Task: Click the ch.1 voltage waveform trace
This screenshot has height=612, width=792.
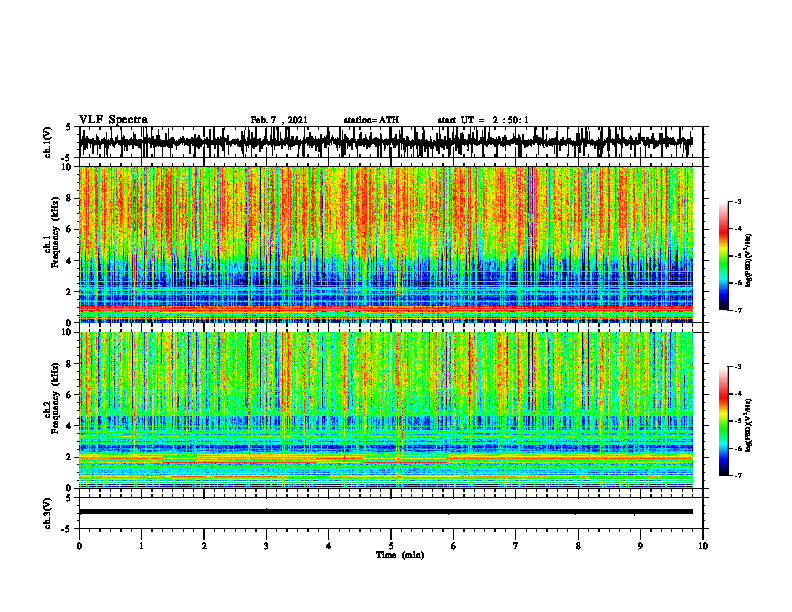Action: [x=385, y=142]
